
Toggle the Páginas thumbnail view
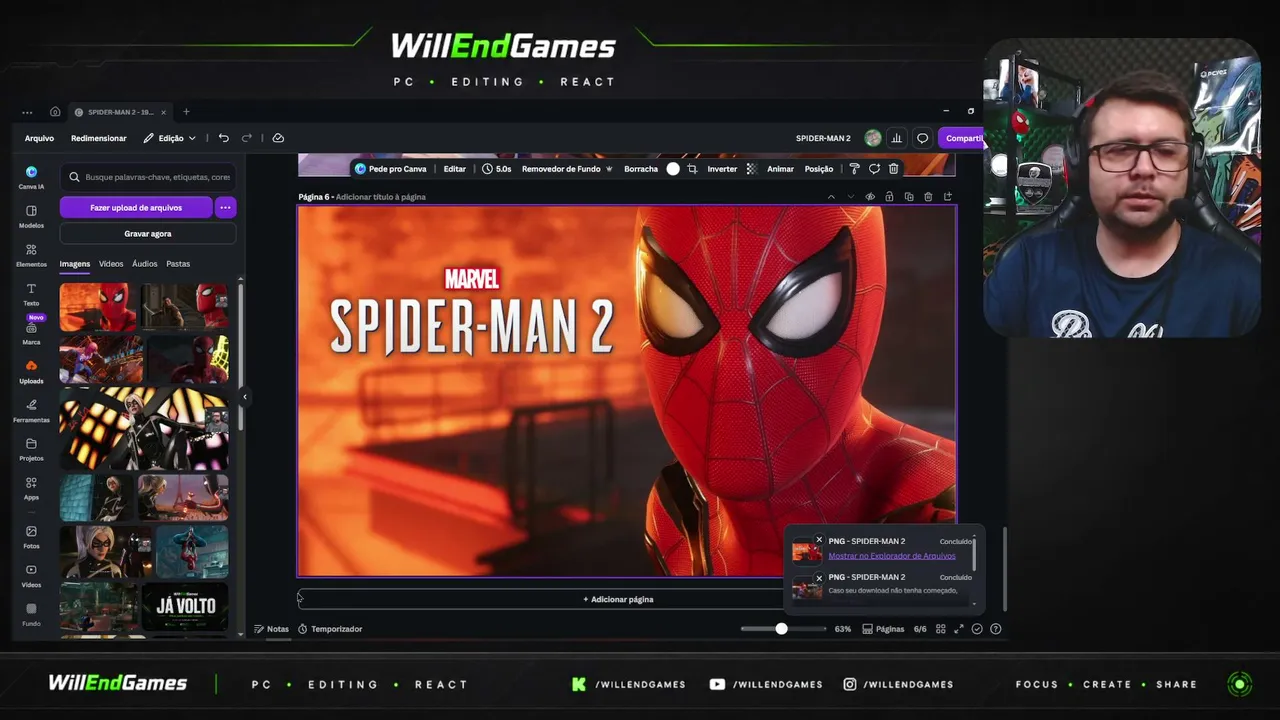coord(883,629)
